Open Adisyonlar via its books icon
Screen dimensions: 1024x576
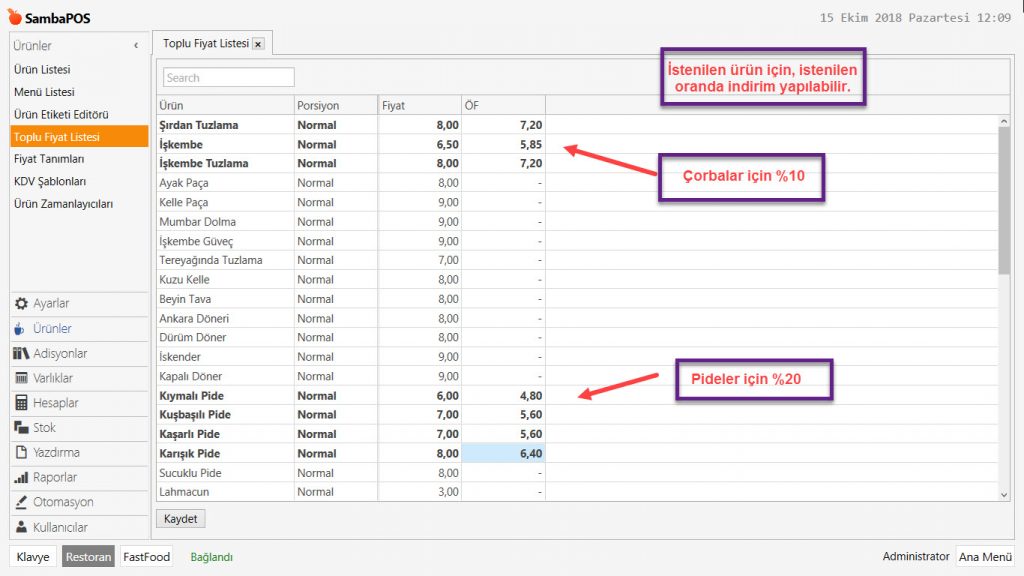click(21, 354)
